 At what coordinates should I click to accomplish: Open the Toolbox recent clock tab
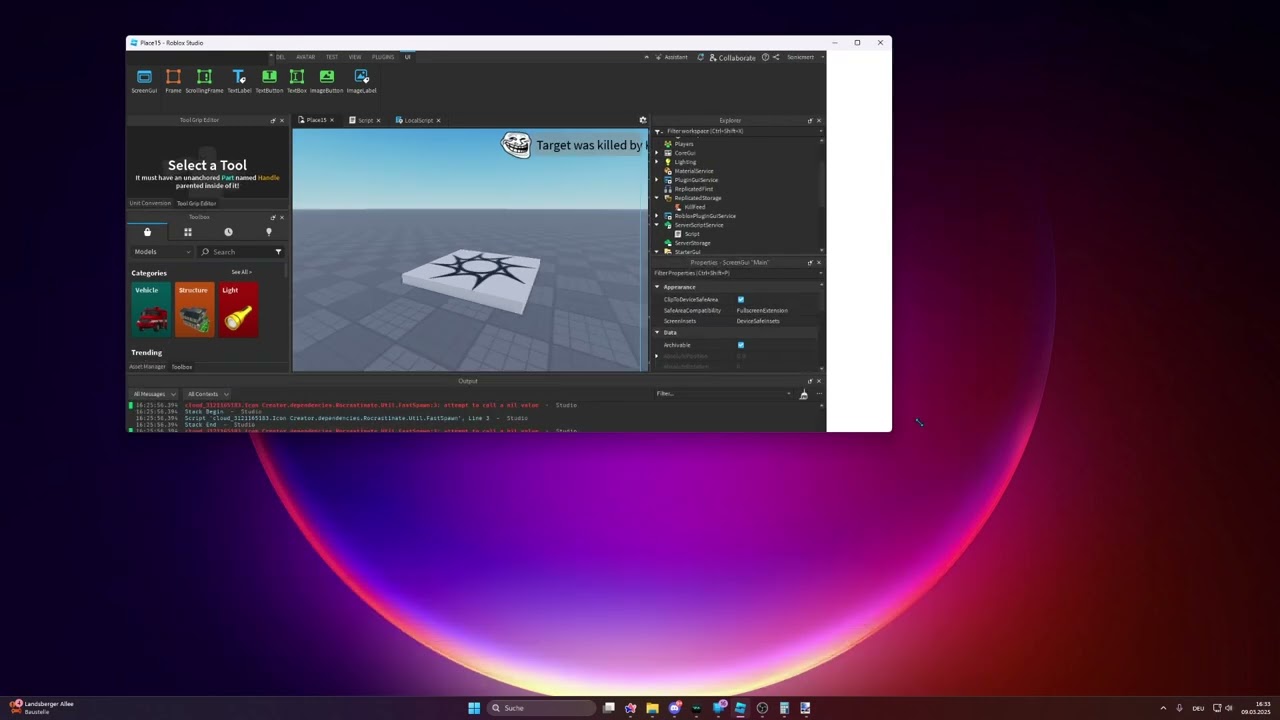coord(228,232)
